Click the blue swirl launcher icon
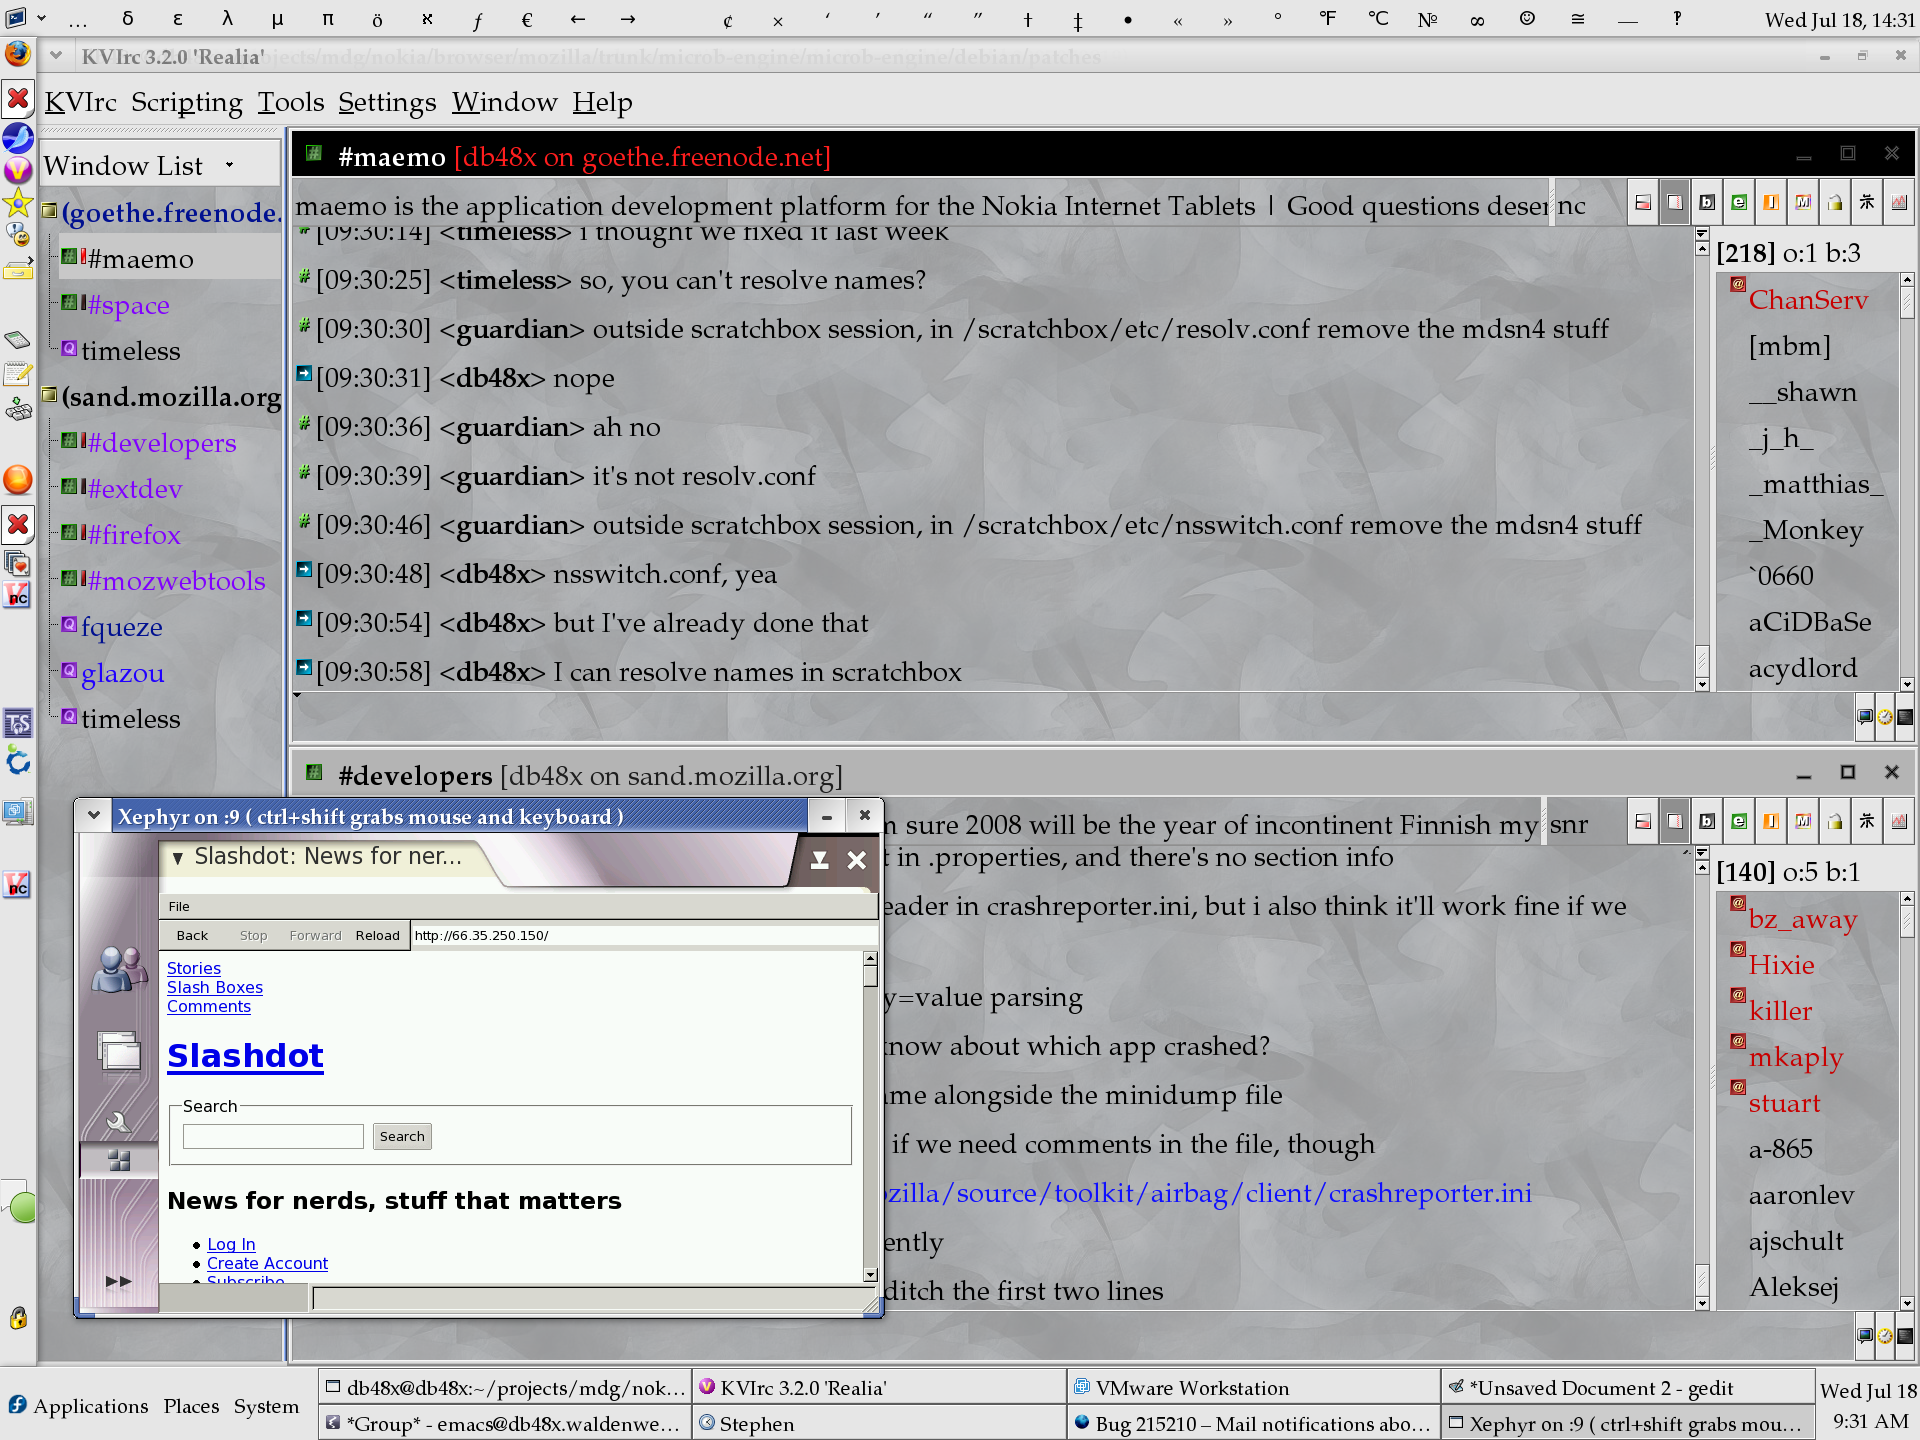This screenshot has height=1440, width=1920. pos(18,762)
